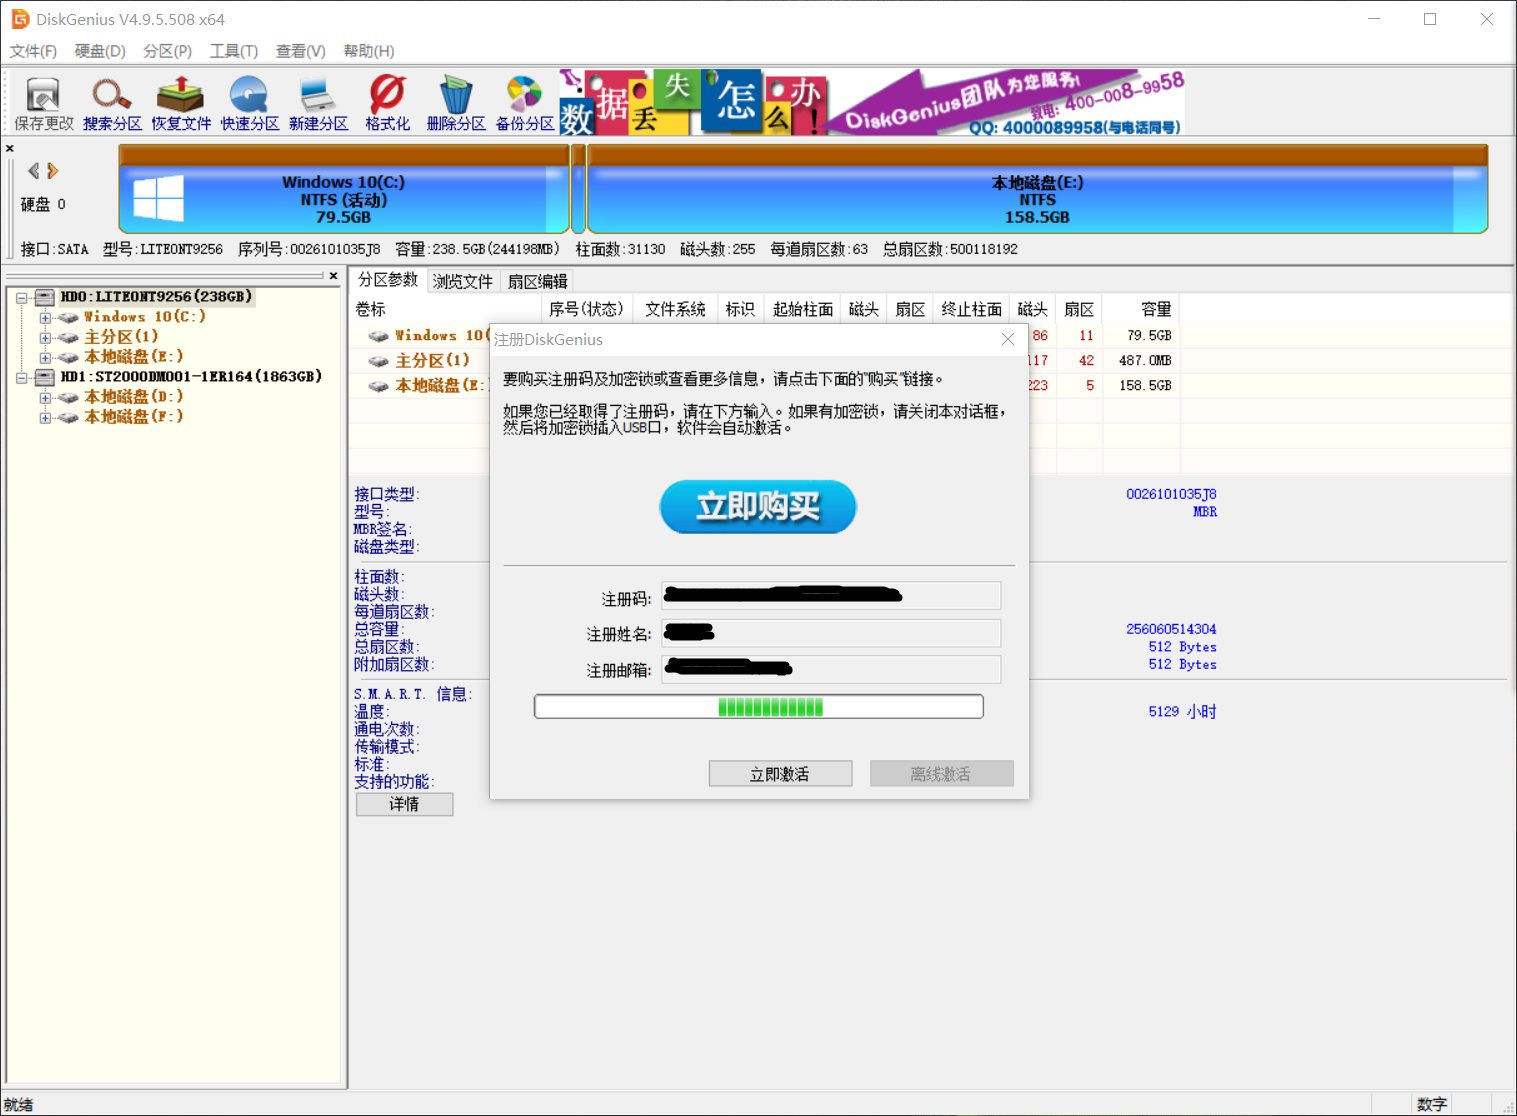Click the 5129 小时 power-on hours value
Image resolution: width=1517 pixels, height=1116 pixels.
coord(1182,712)
